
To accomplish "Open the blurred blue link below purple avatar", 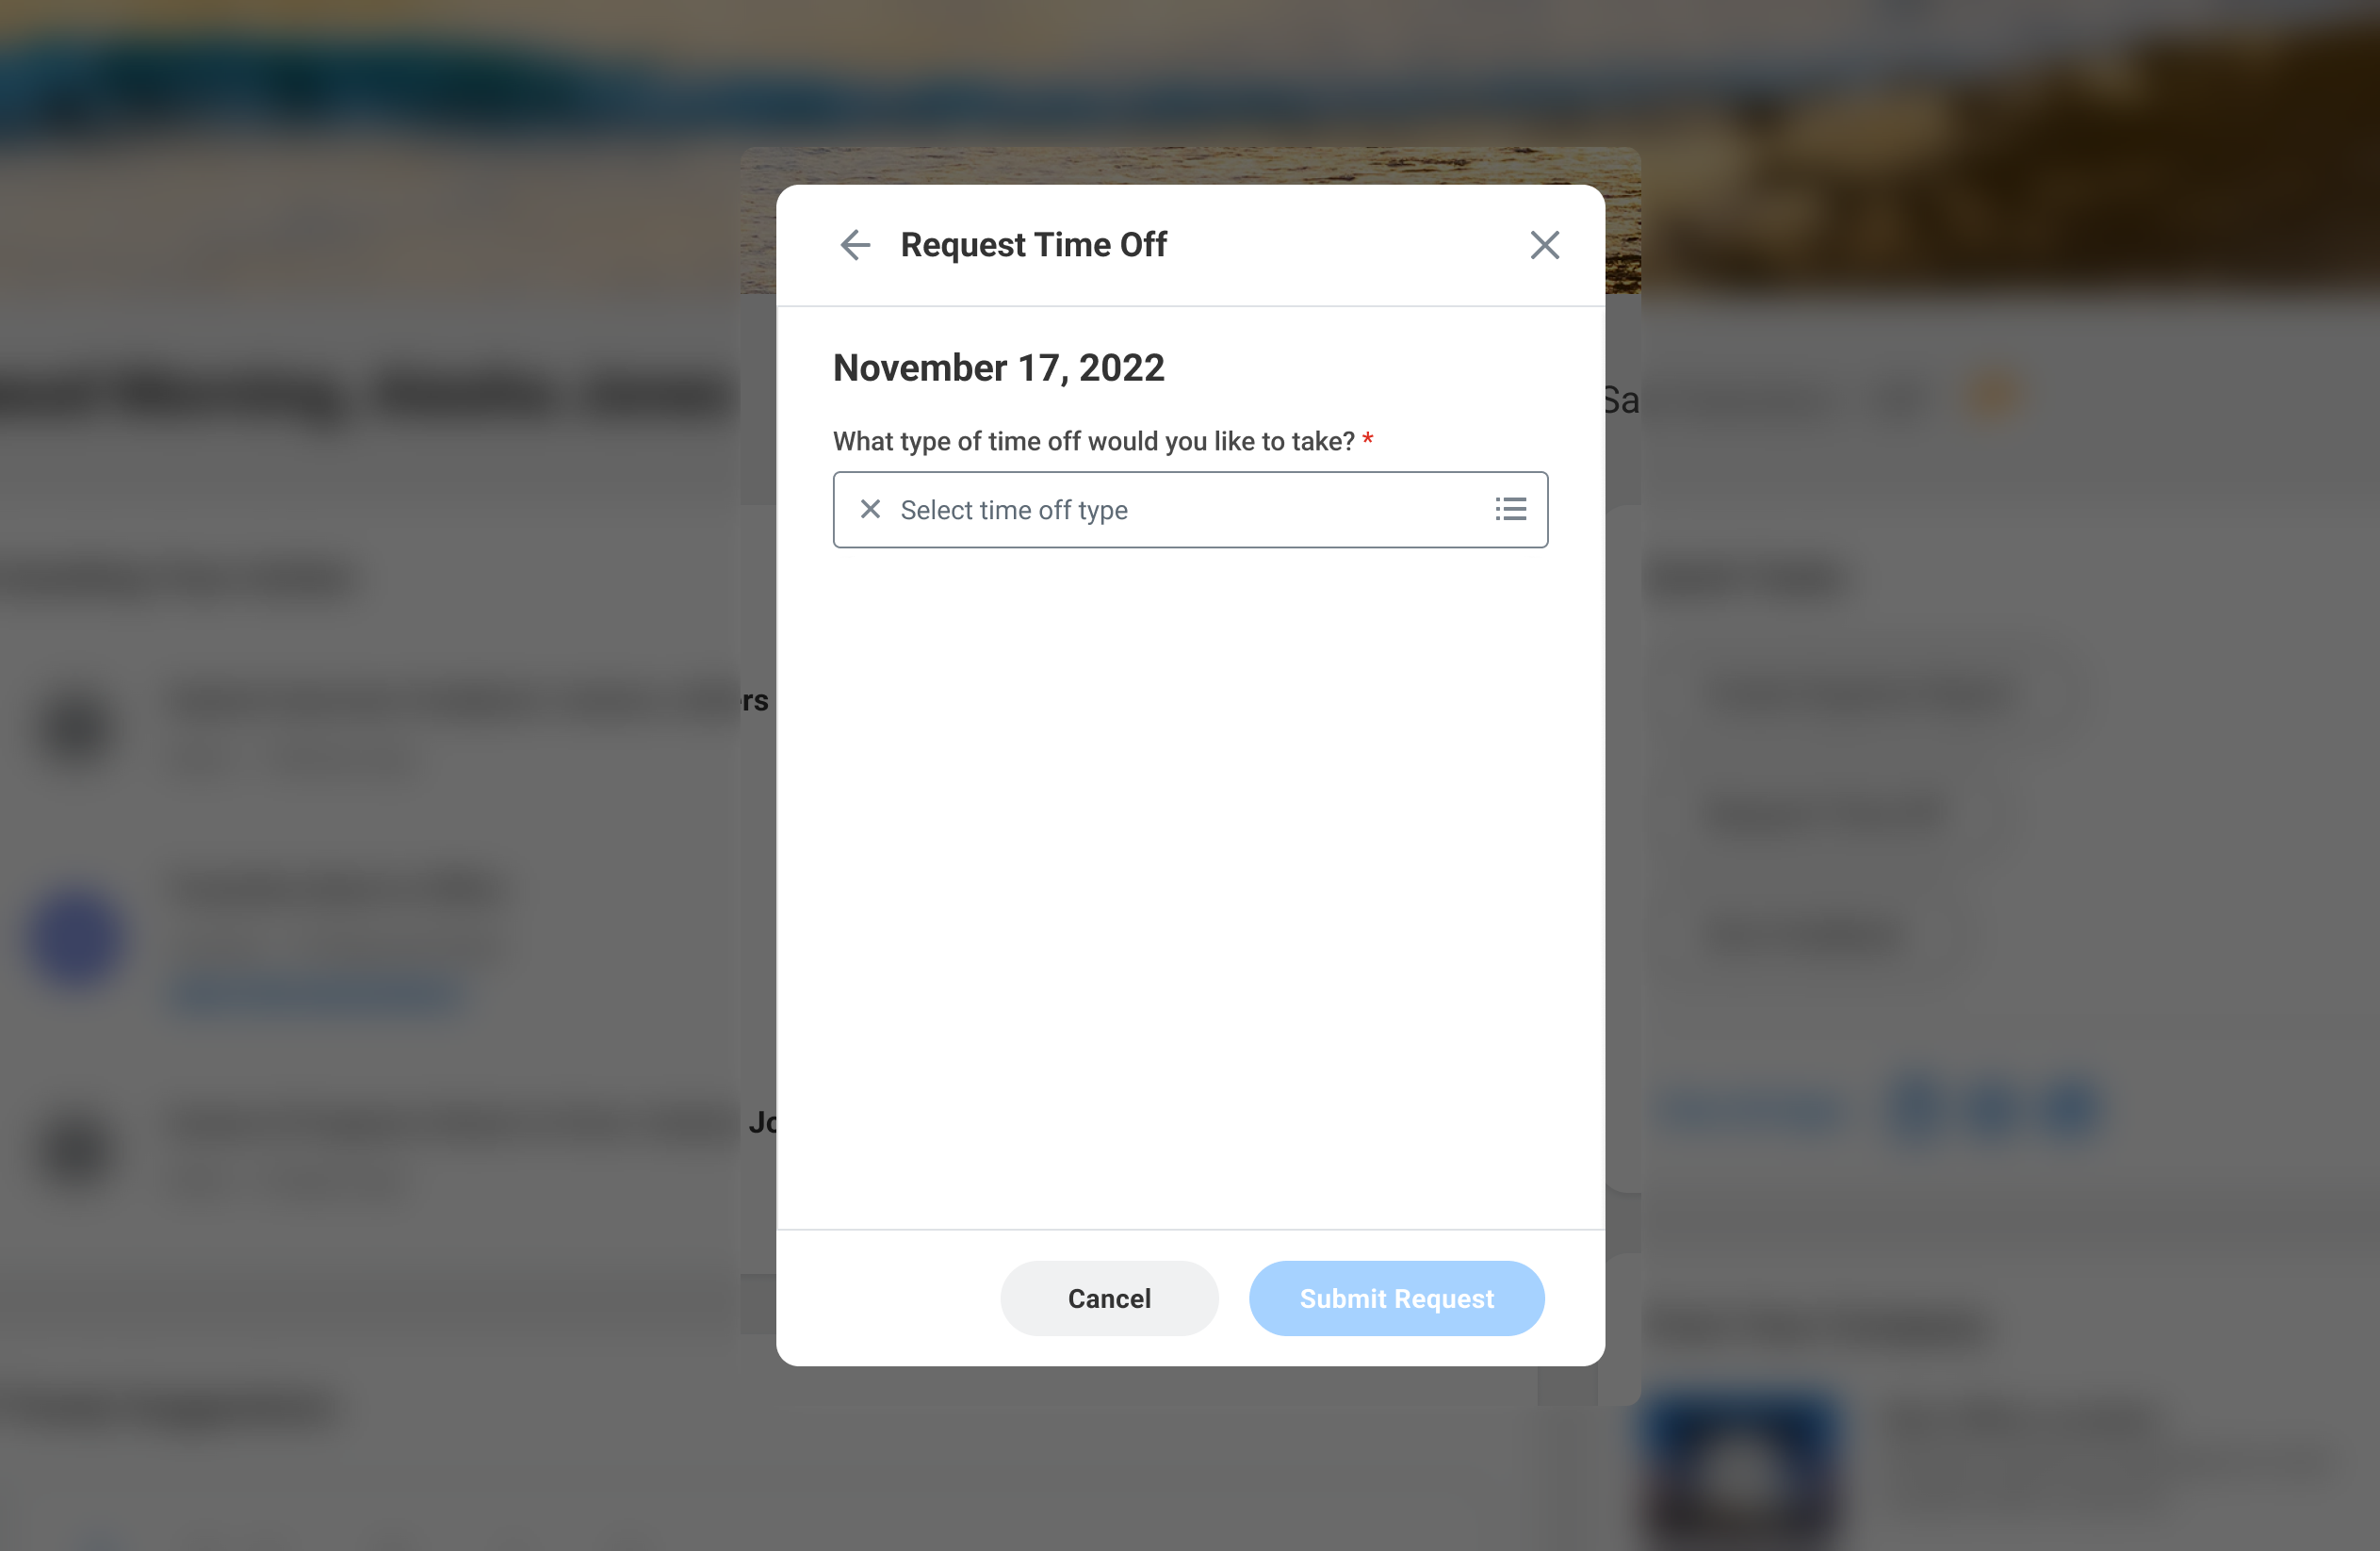I will (x=318, y=994).
